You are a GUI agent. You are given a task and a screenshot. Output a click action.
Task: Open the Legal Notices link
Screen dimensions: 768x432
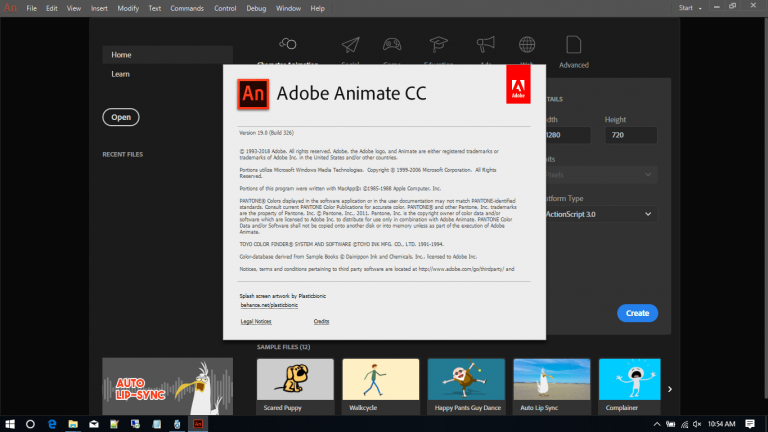256,321
